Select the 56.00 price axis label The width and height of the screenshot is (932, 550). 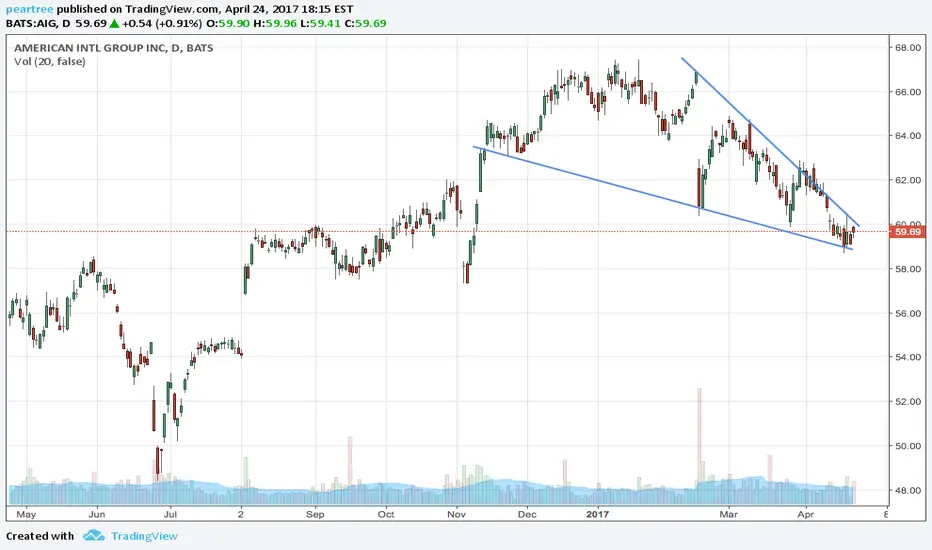pyautogui.click(x=908, y=313)
